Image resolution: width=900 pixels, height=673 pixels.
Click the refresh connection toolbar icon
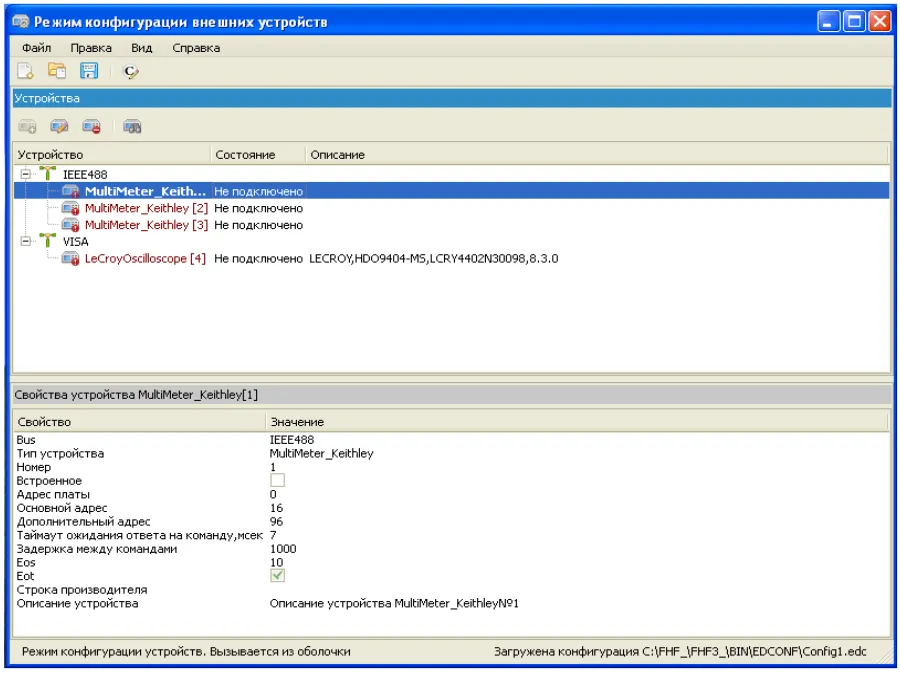pyautogui.click(x=131, y=72)
